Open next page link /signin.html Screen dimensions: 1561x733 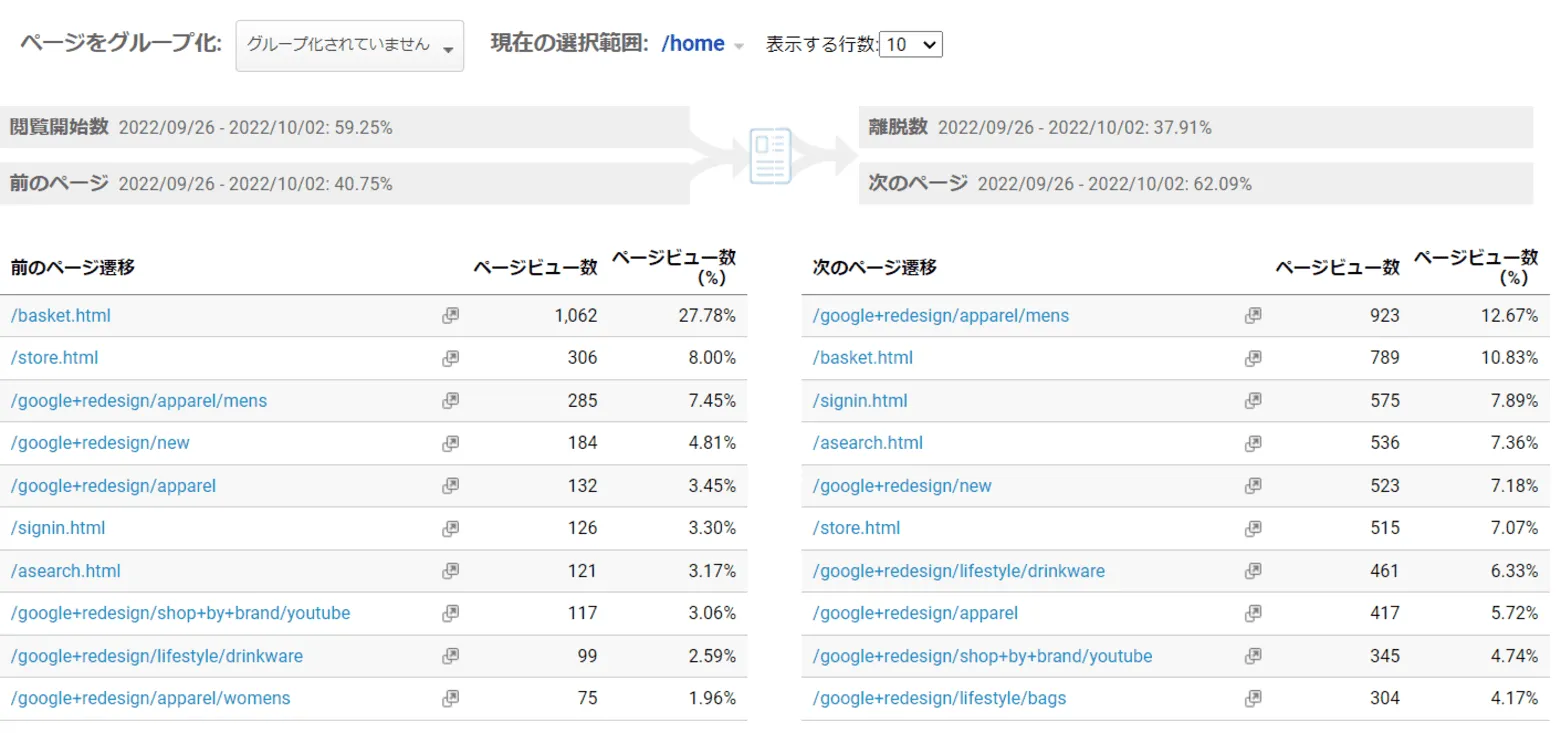pos(860,401)
